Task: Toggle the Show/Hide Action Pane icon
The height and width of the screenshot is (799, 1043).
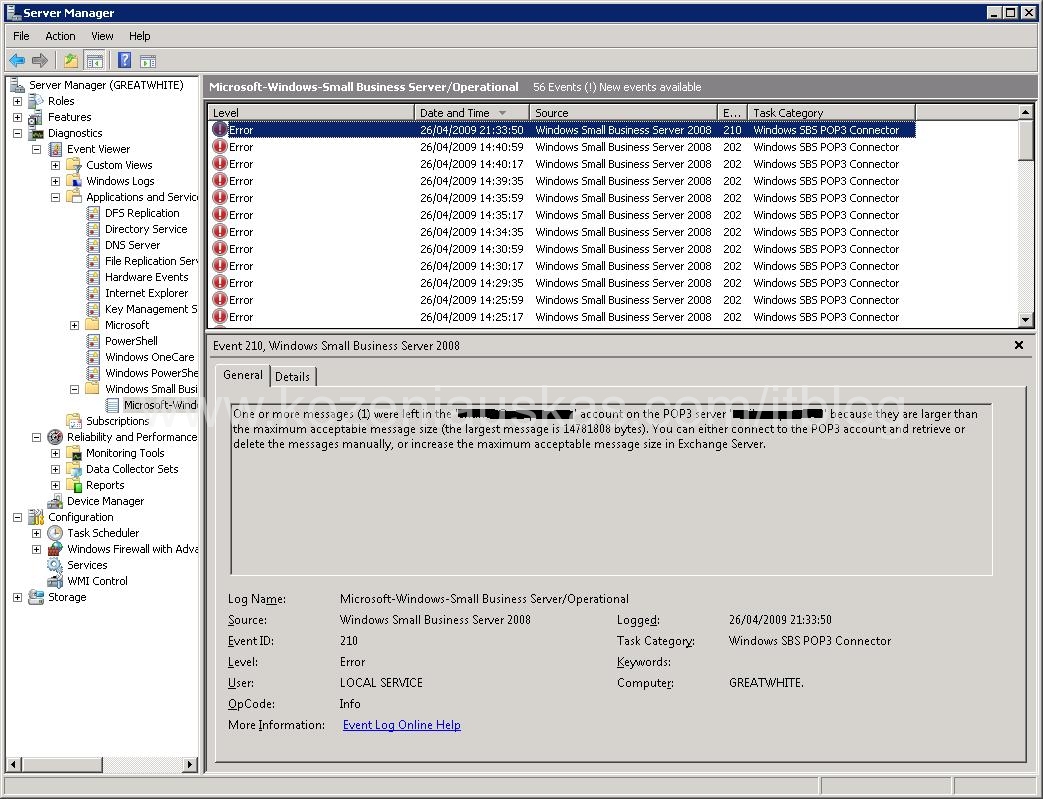Action: click(x=148, y=61)
